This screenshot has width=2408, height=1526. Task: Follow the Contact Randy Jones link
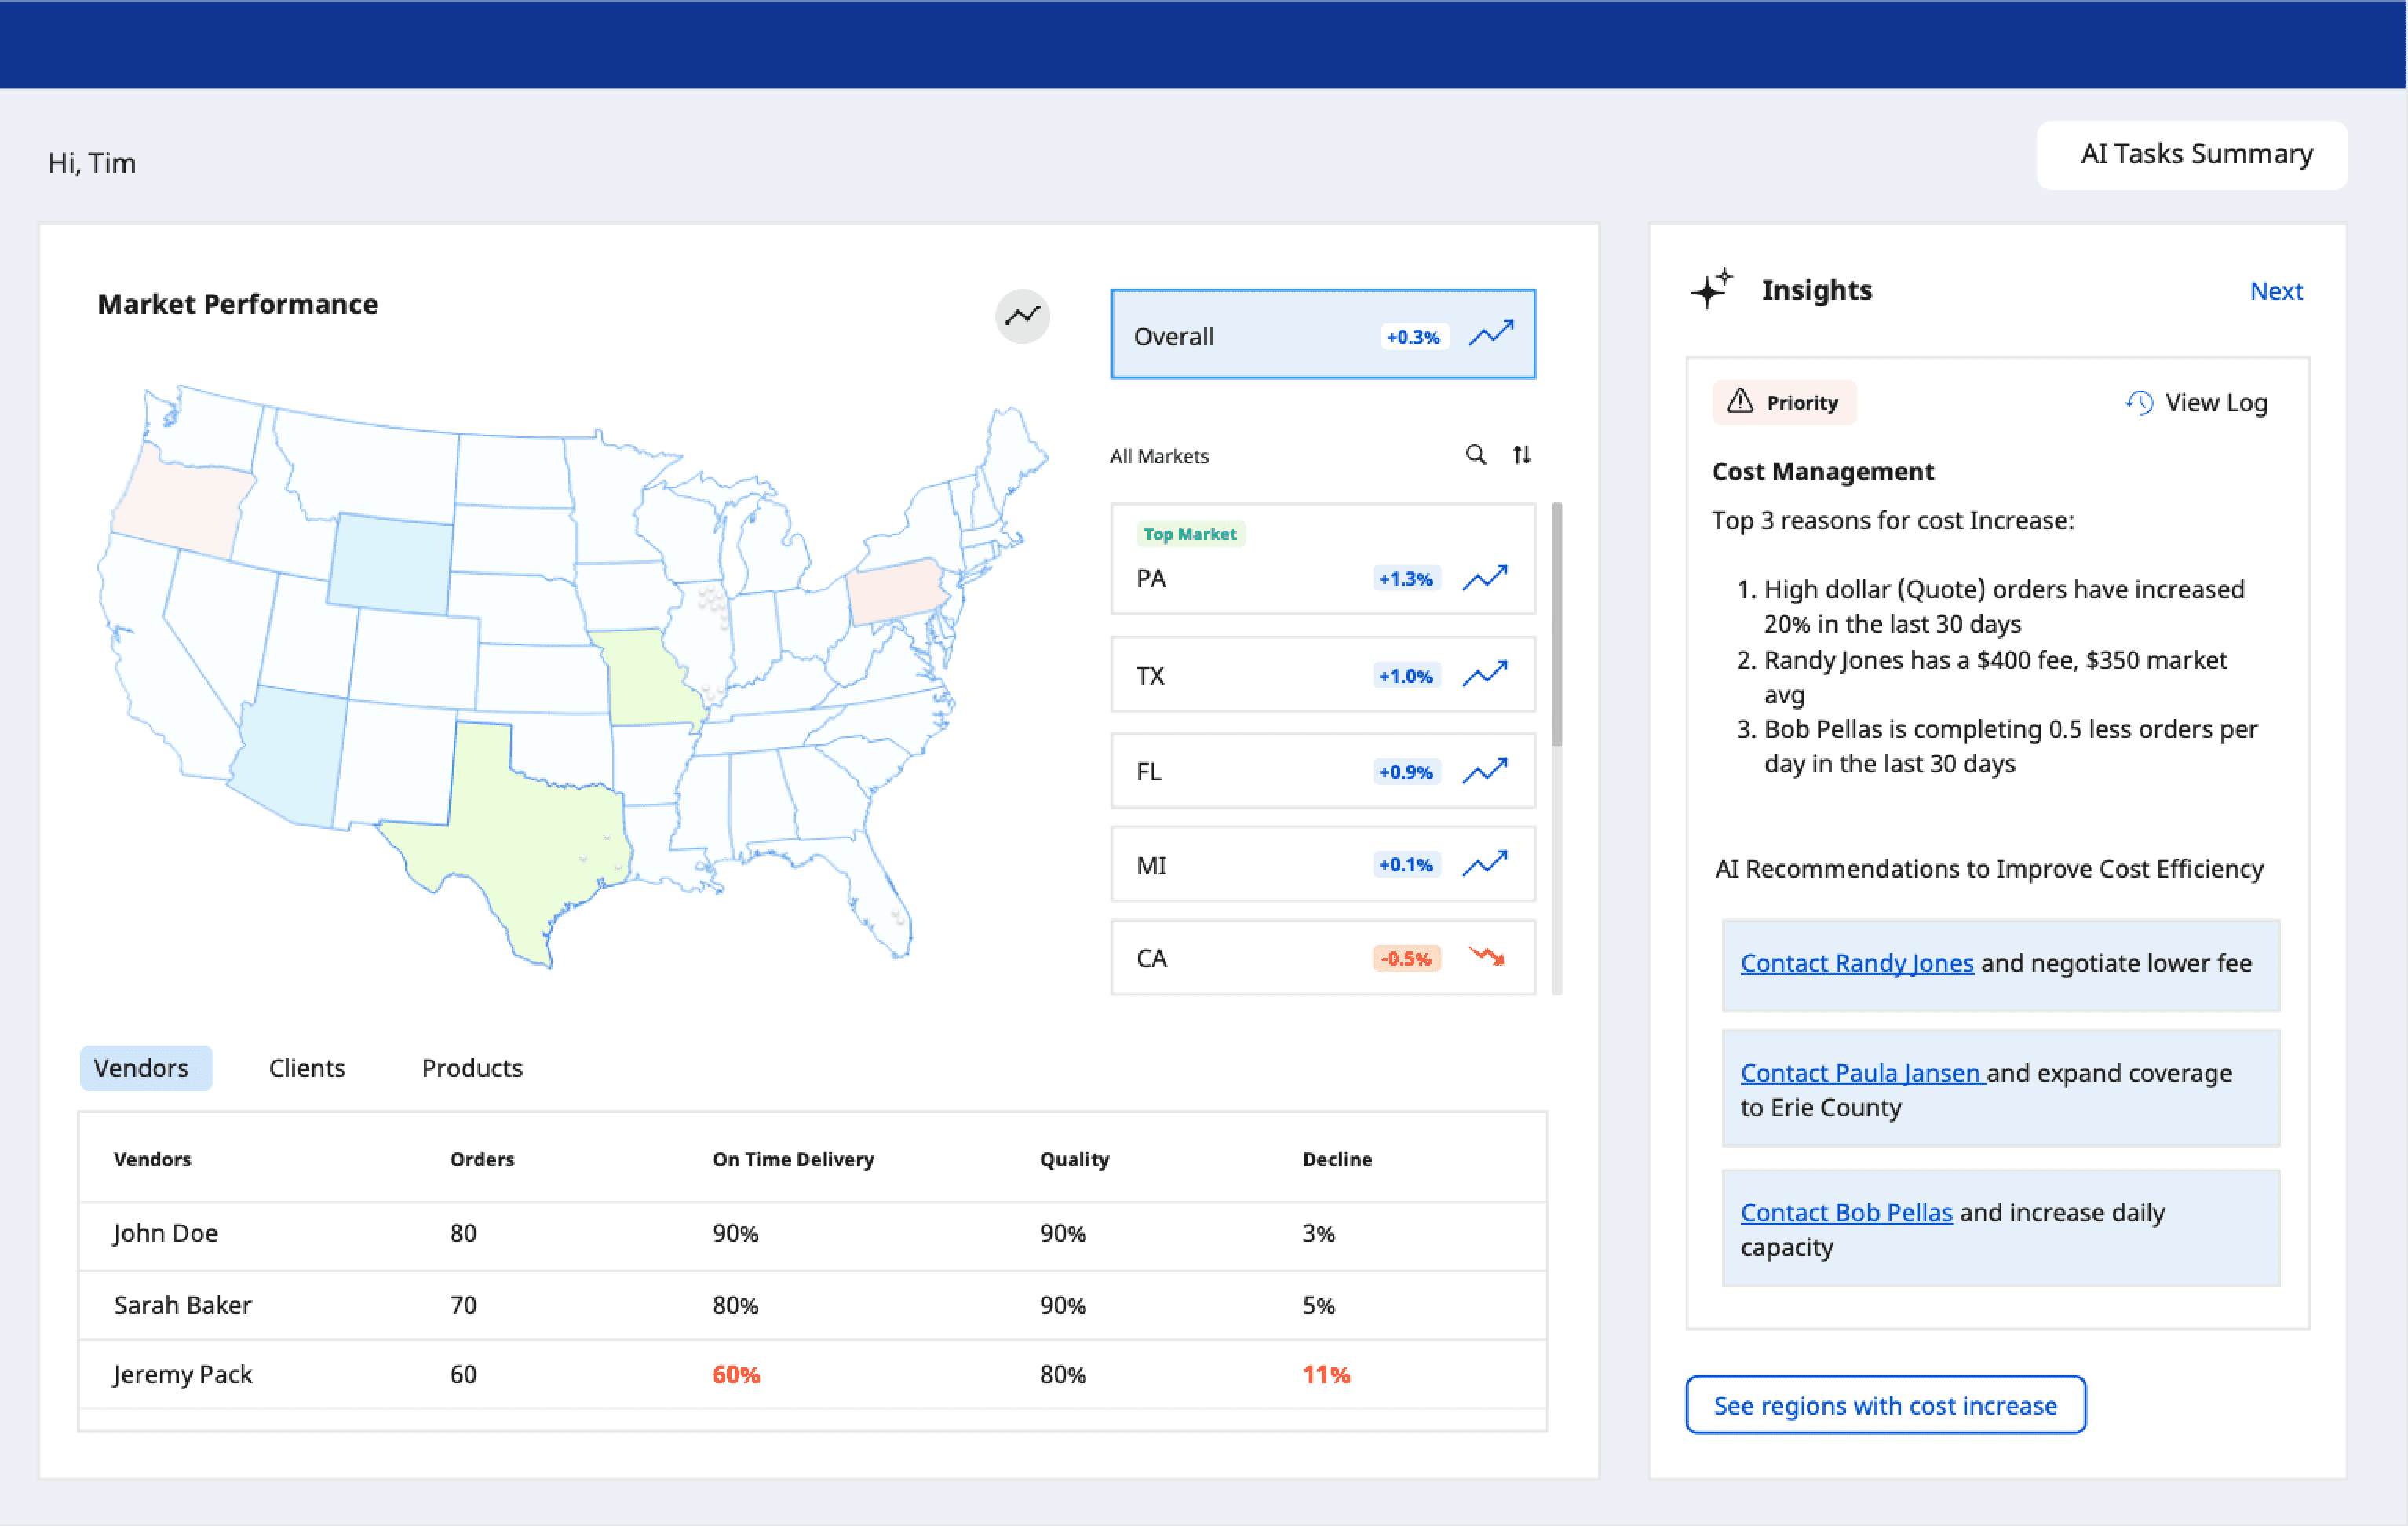click(x=1856, y=963)
